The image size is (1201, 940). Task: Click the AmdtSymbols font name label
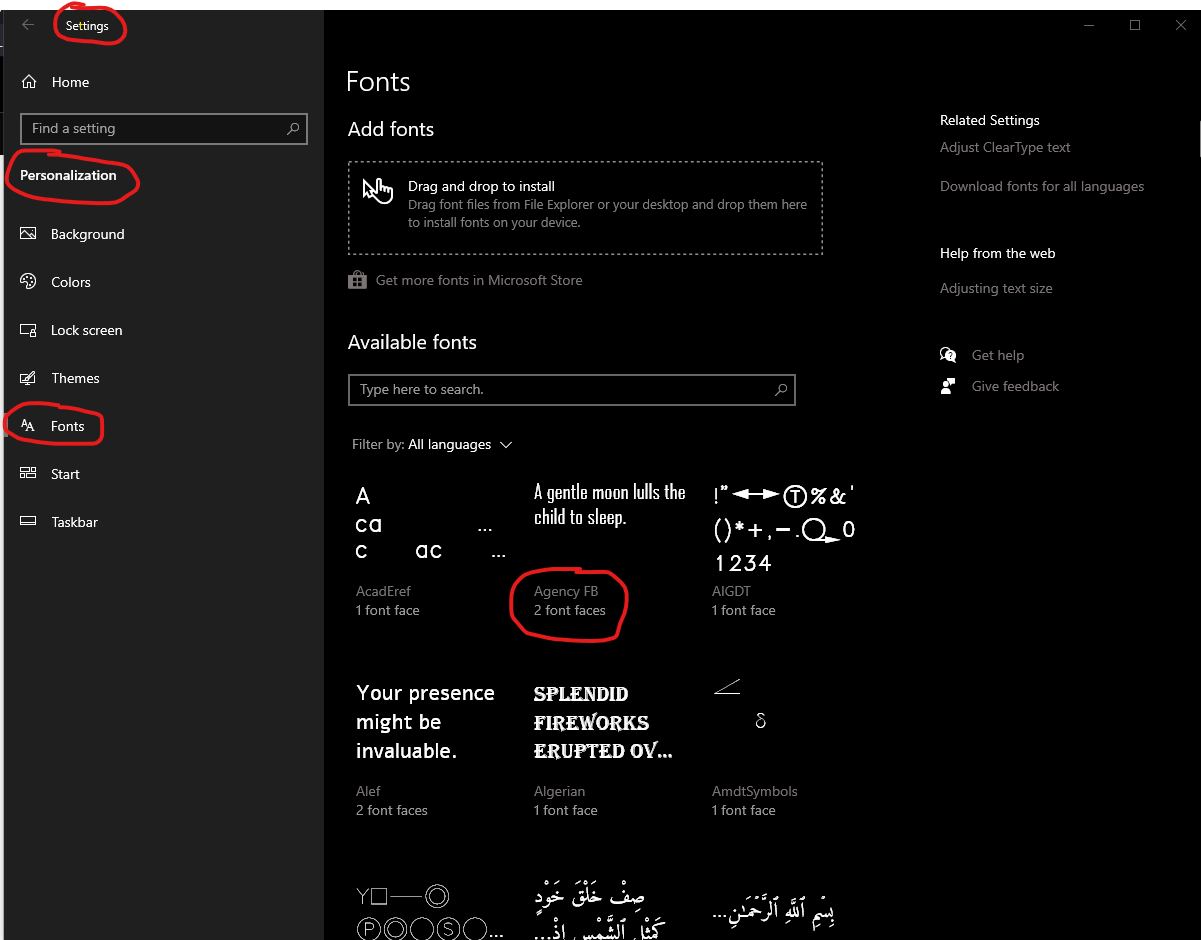pyautogui.click(x=755, y=791)
